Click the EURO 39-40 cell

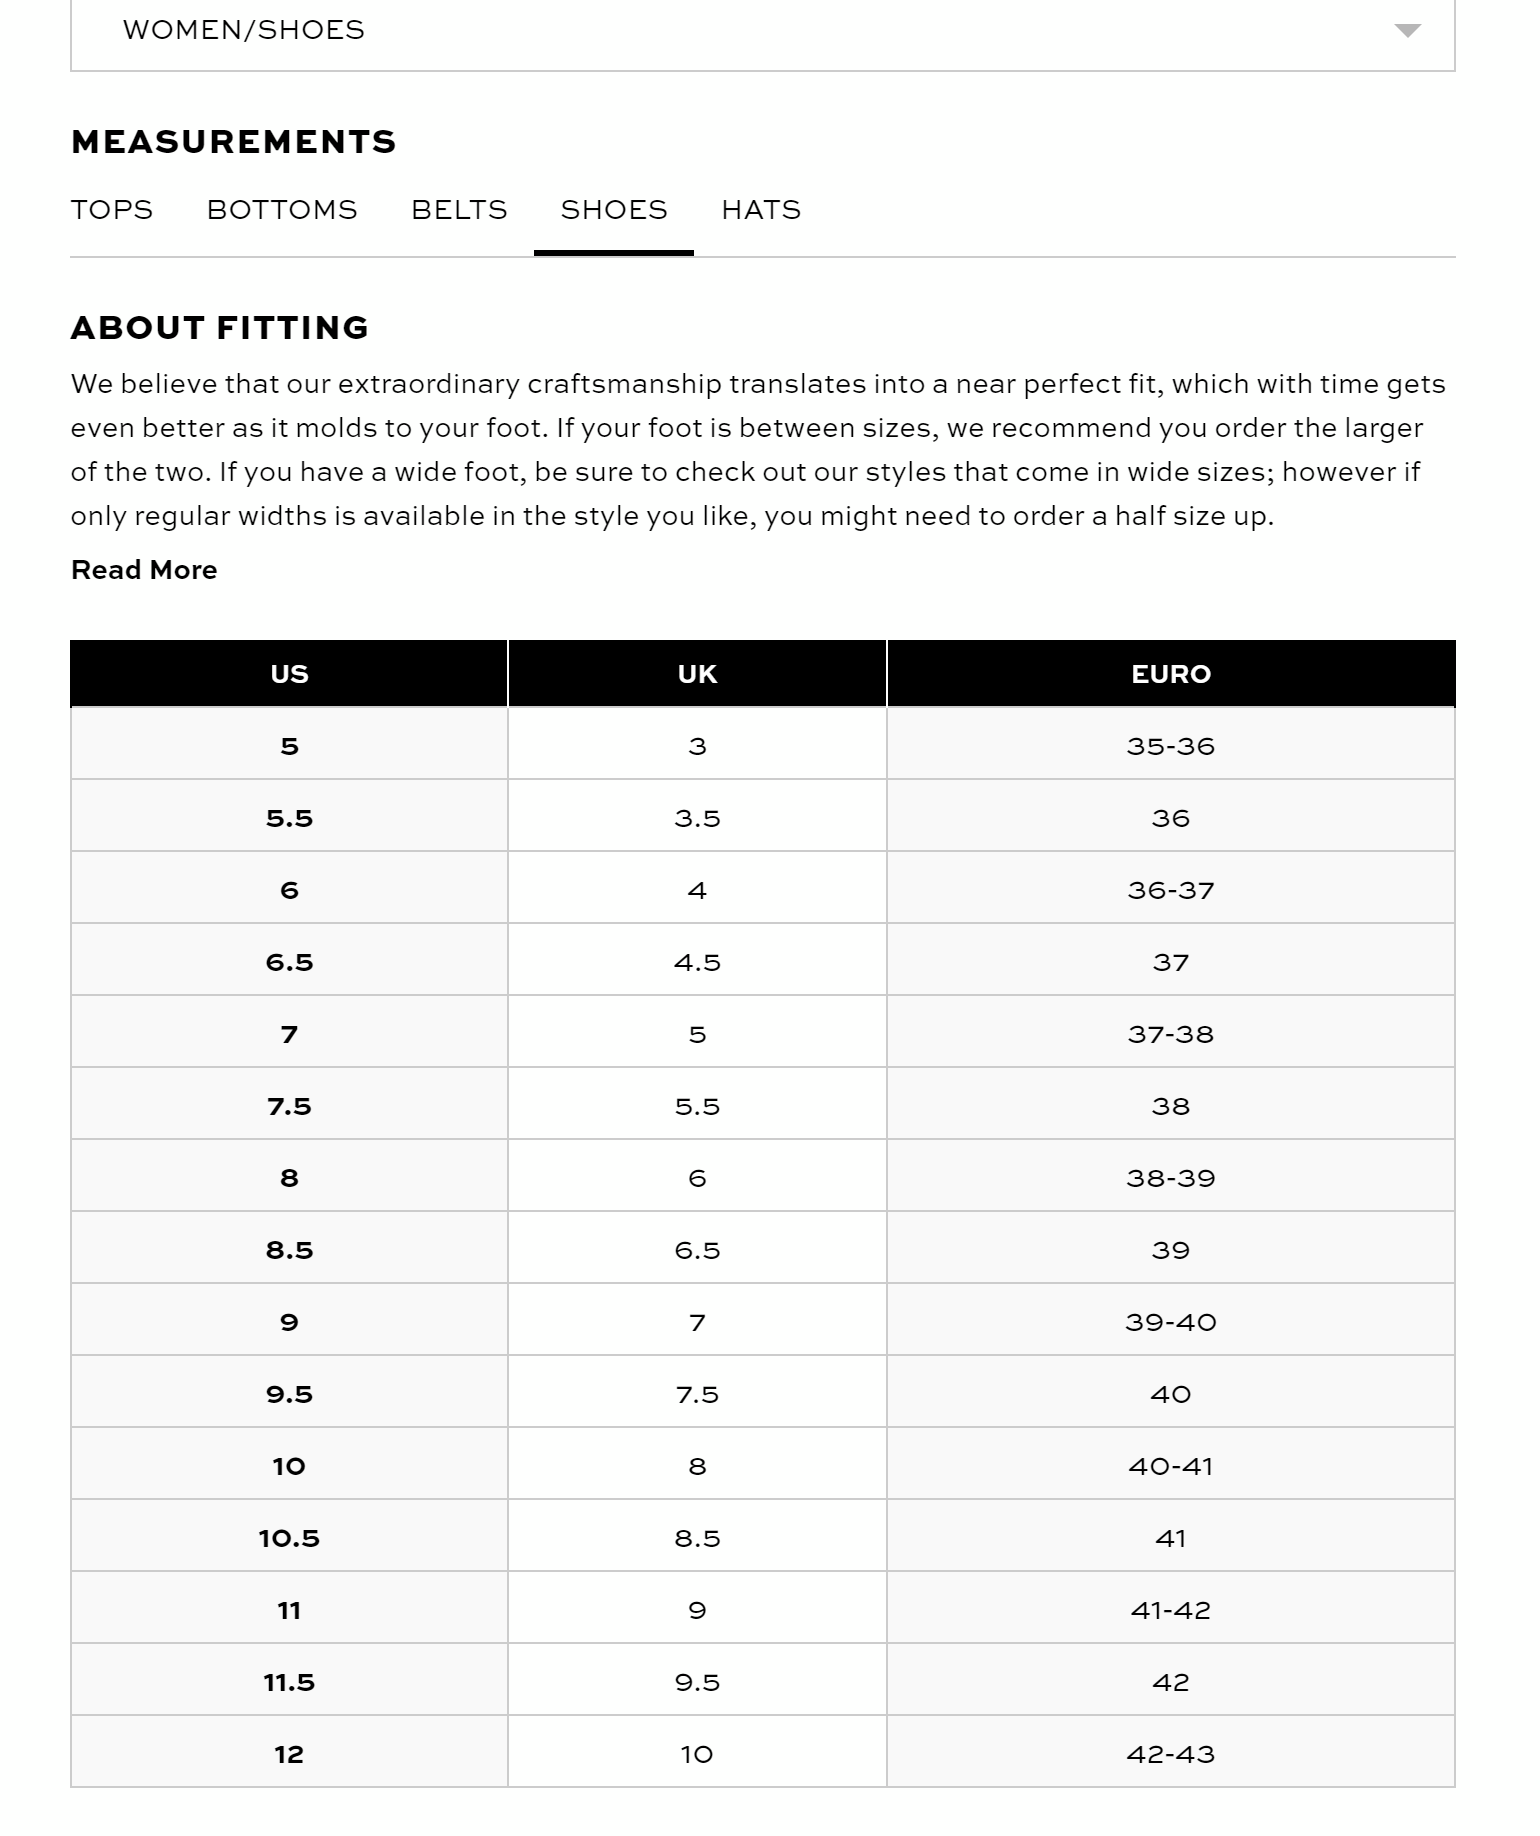pos(1171,1322)
